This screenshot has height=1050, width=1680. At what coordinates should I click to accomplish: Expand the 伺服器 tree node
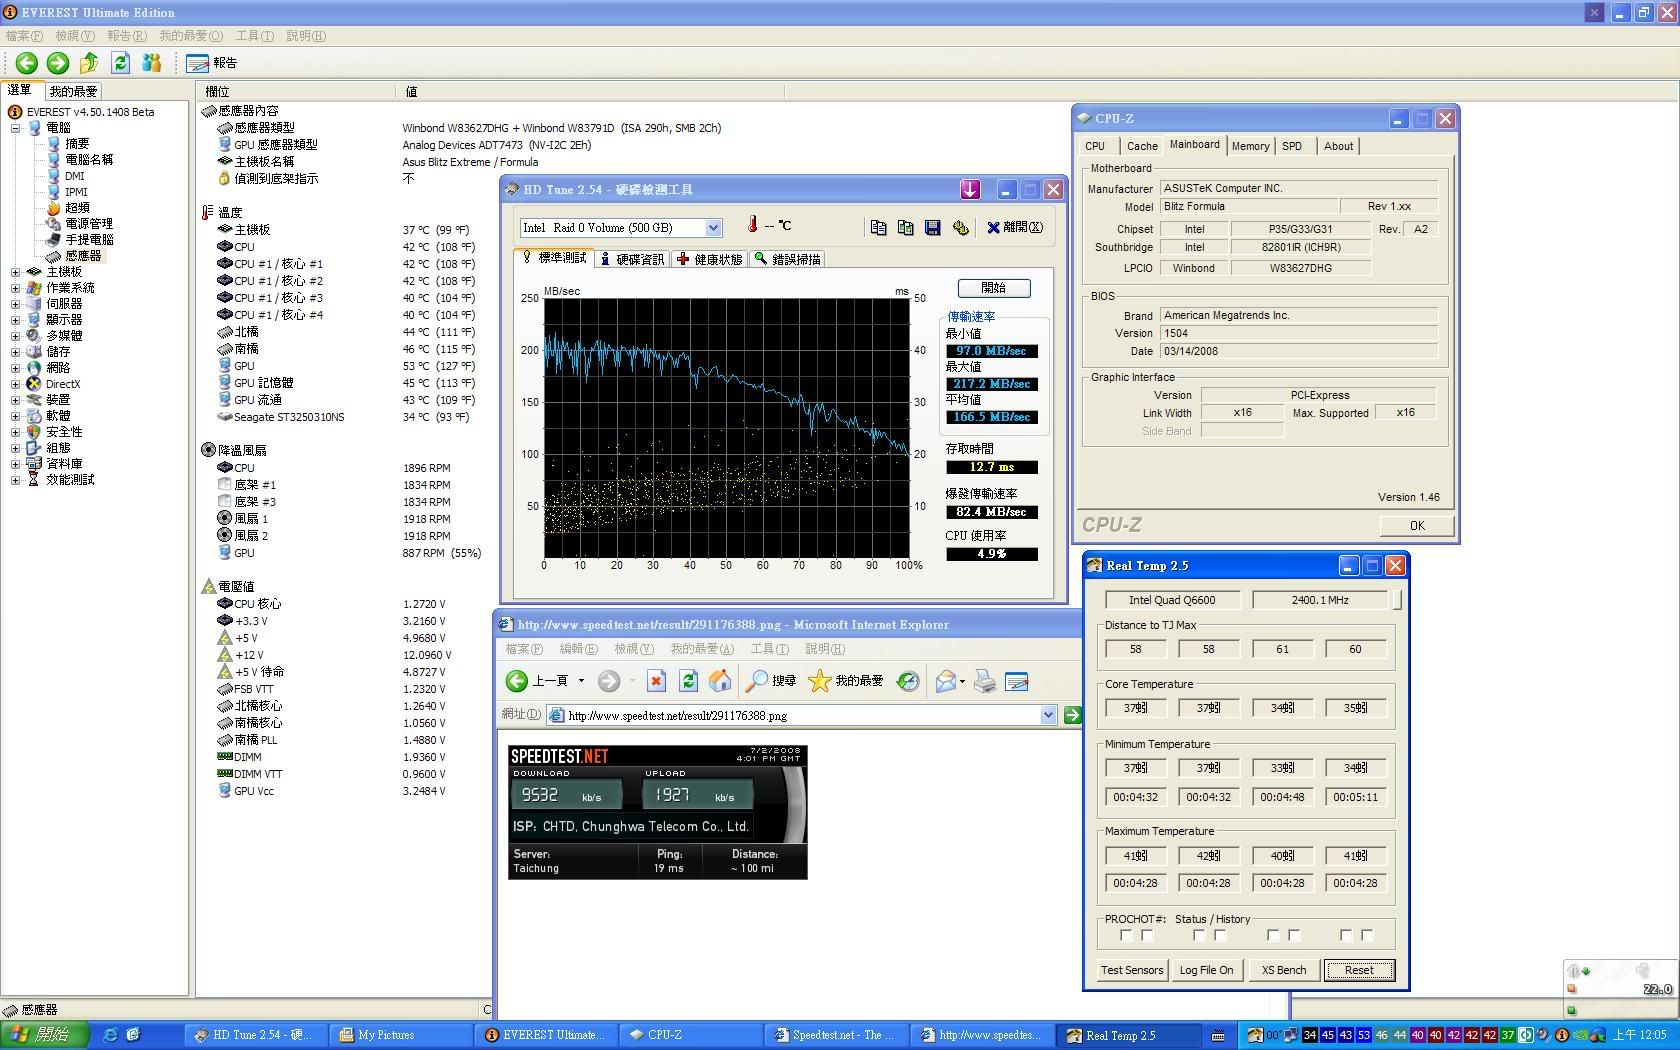coord(15,304)
